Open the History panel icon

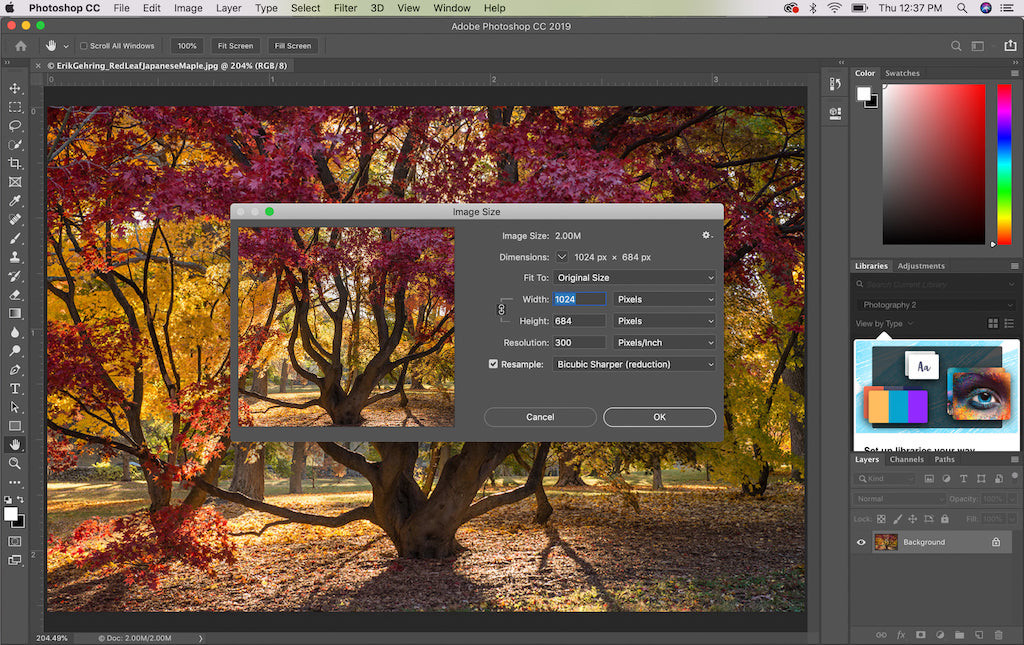click(x=835, y=84)
